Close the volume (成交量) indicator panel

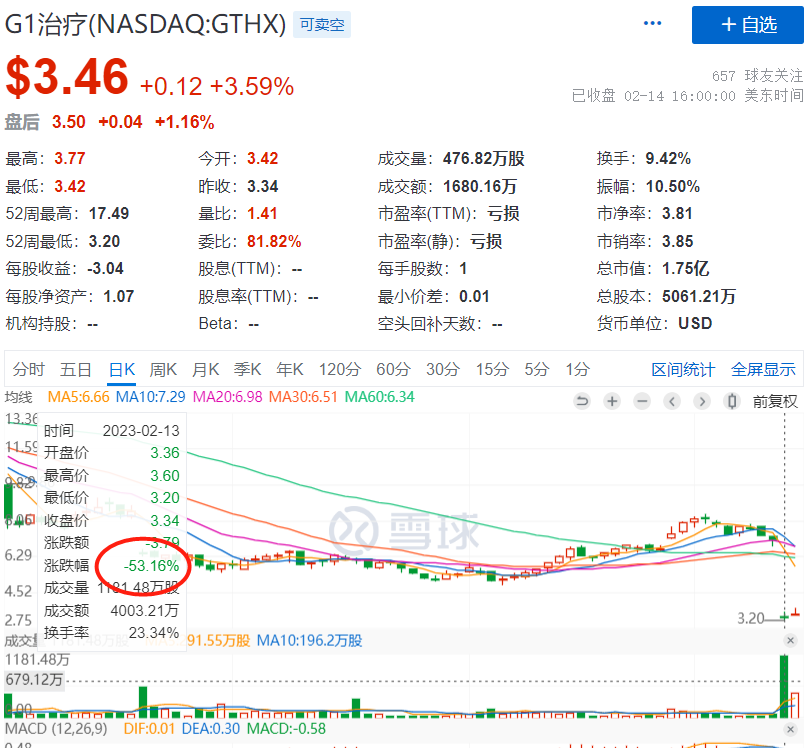[x=790, y=641]
